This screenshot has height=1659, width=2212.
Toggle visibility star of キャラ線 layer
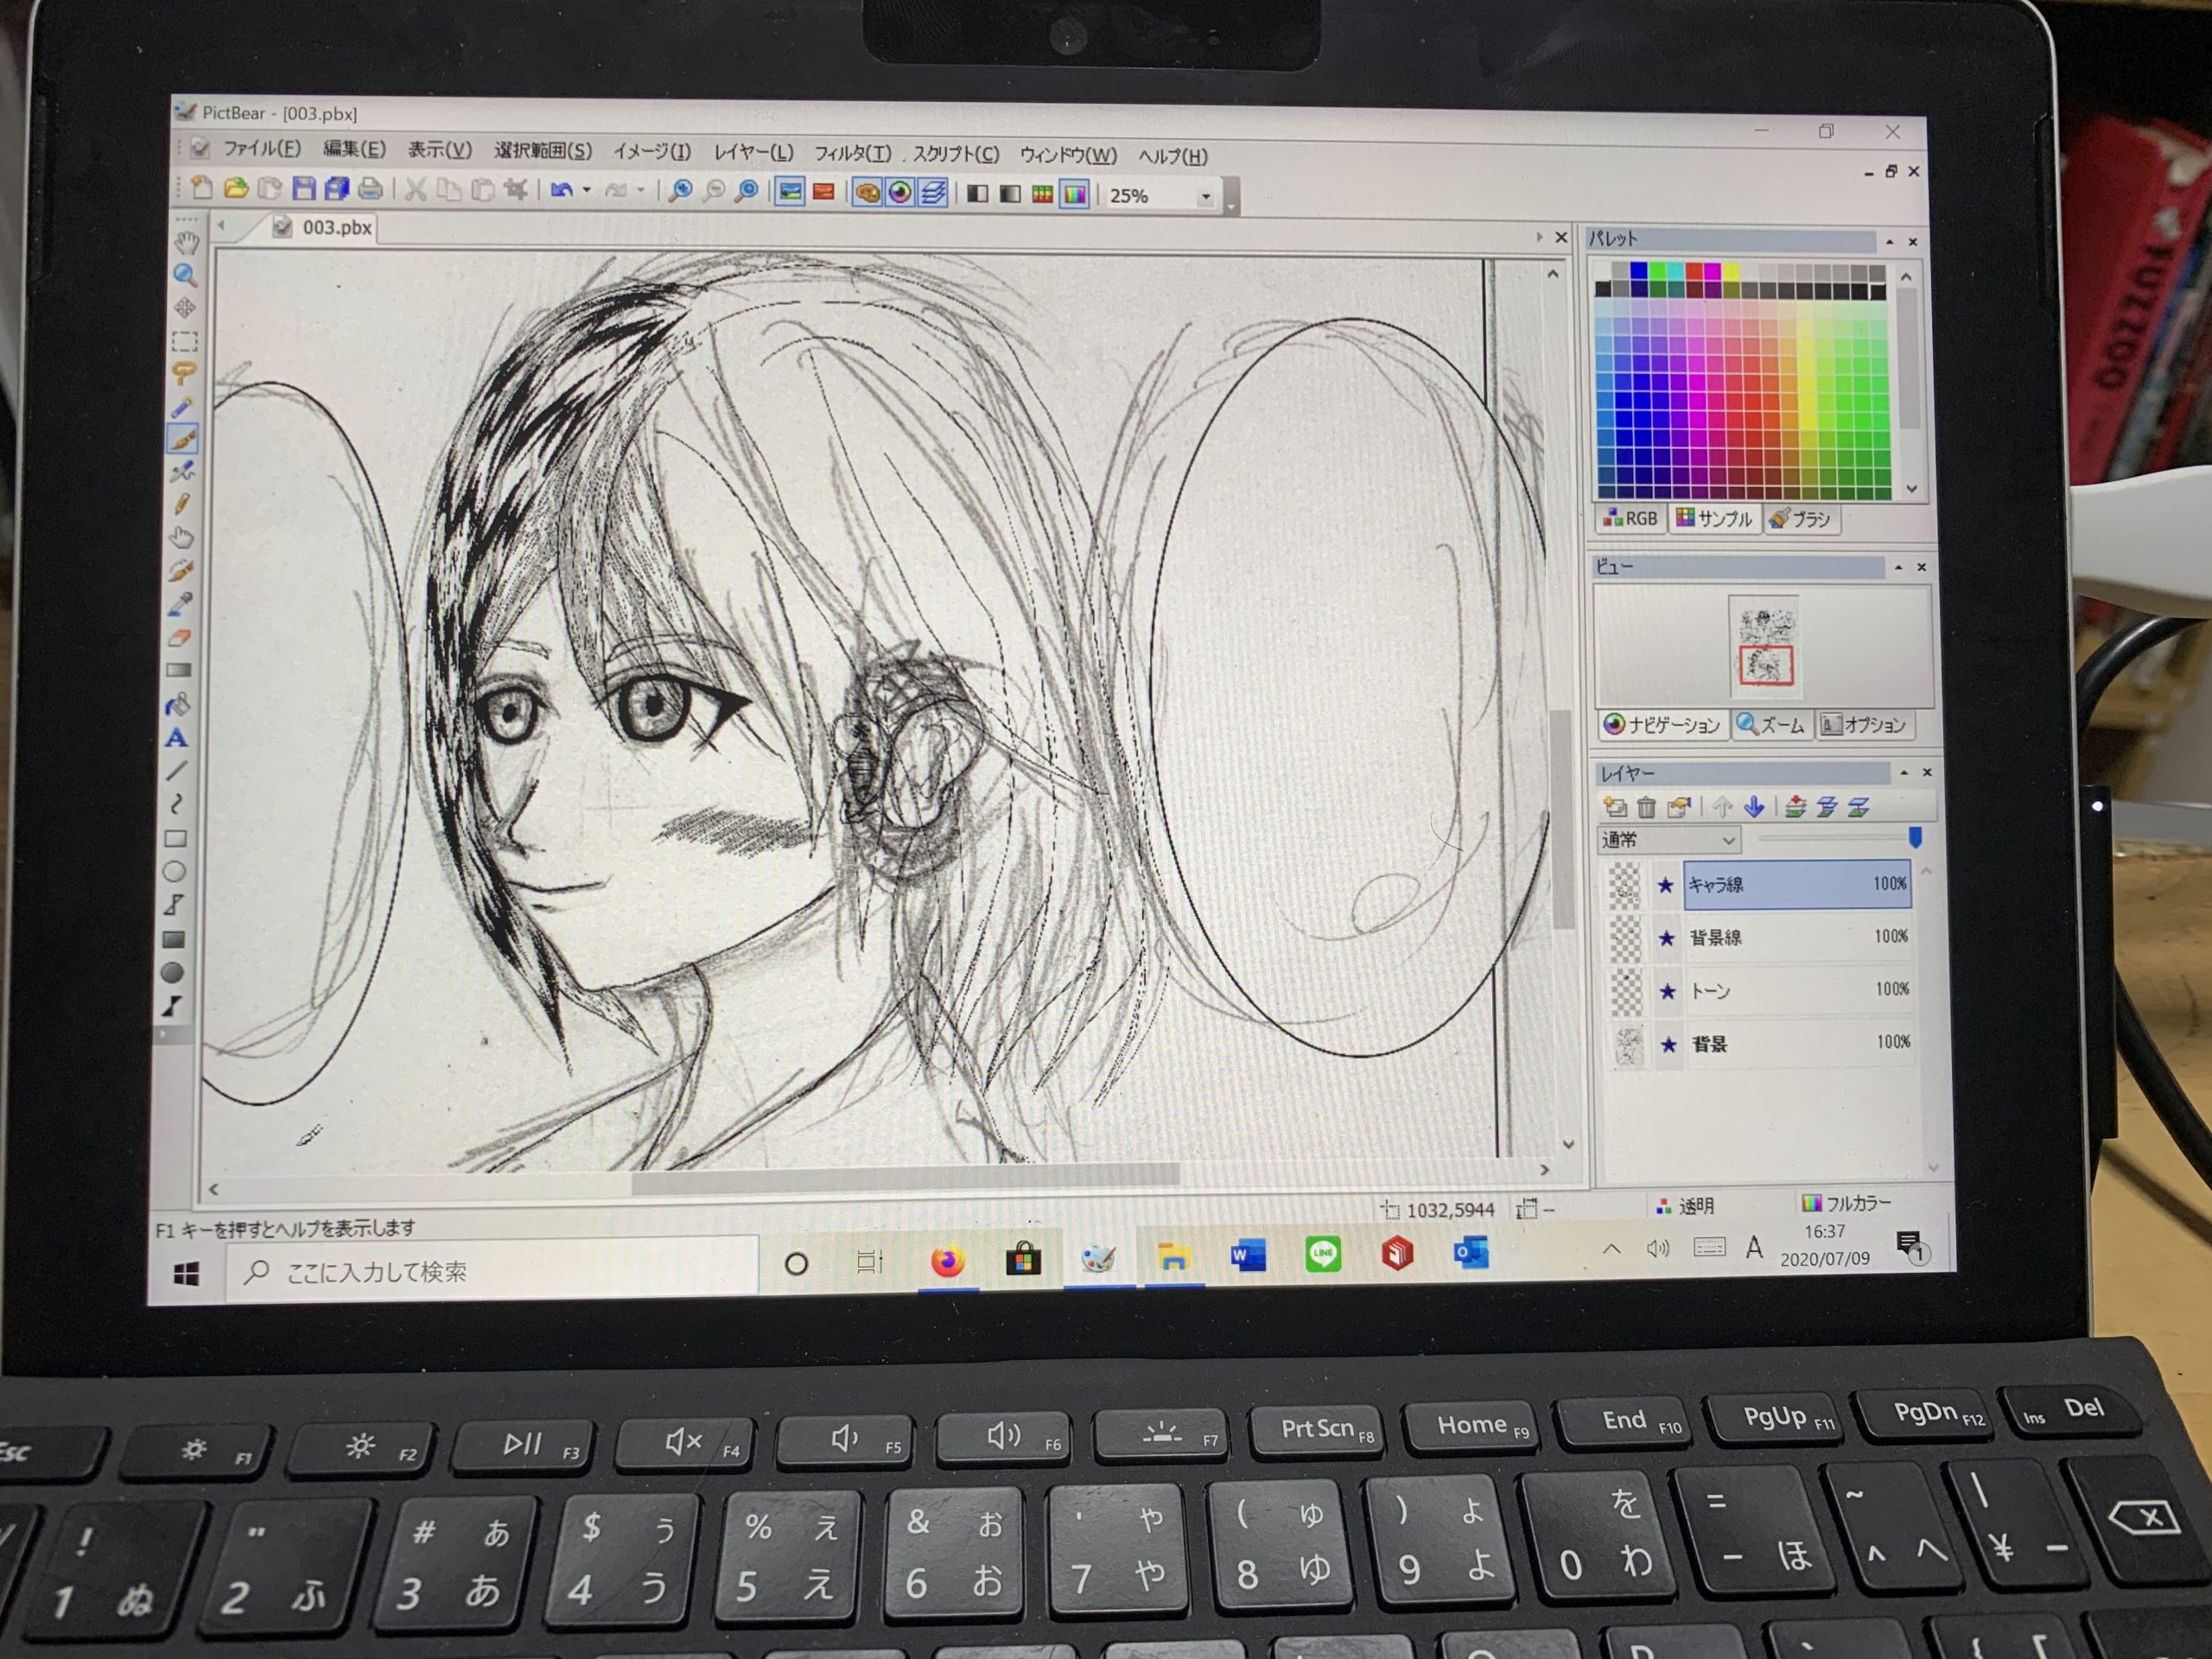coord(1665,885)
